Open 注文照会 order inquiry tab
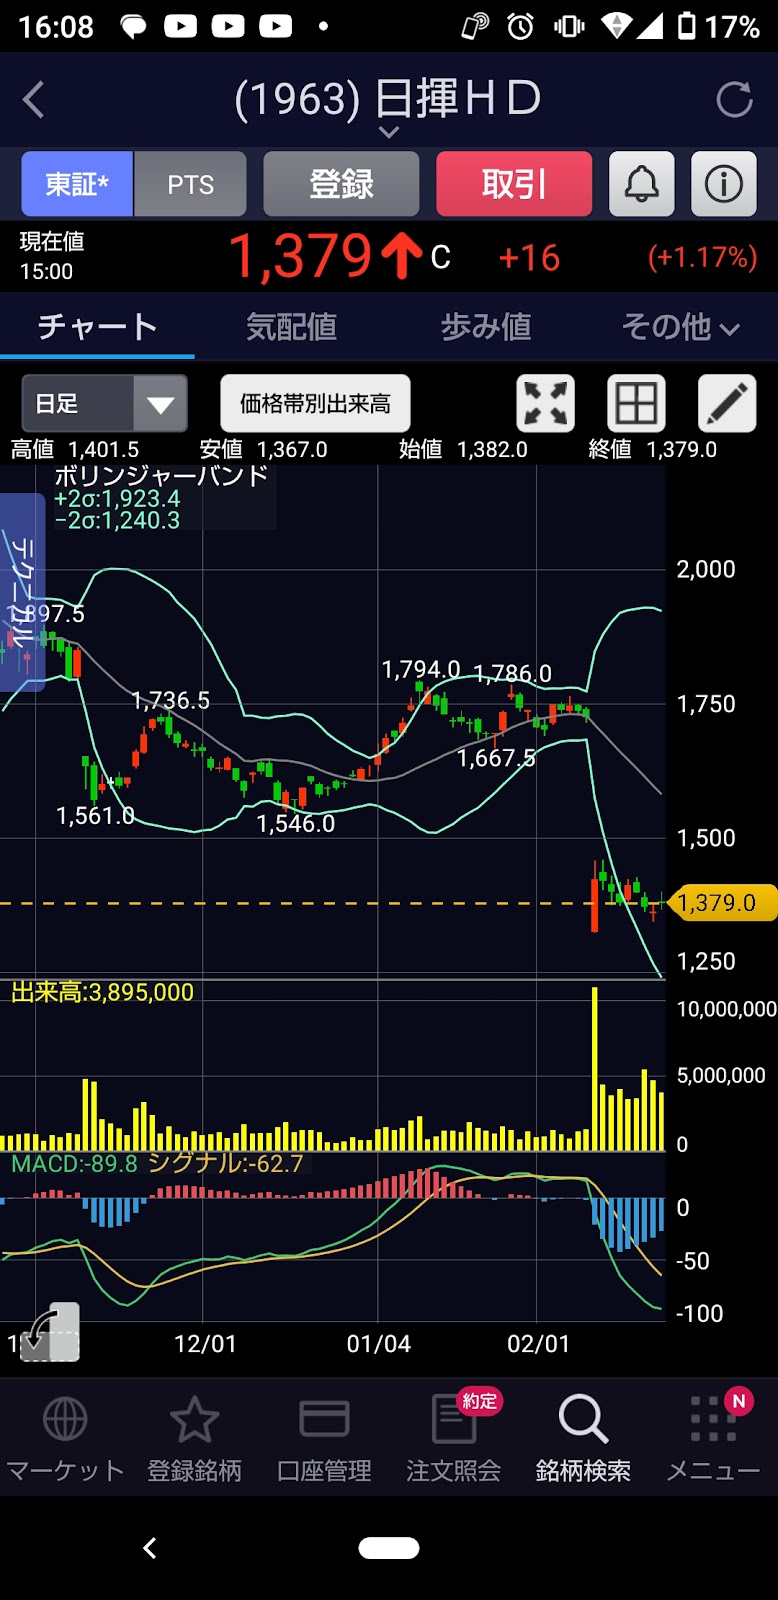Screen dimensions: 778x1600 454,1440
